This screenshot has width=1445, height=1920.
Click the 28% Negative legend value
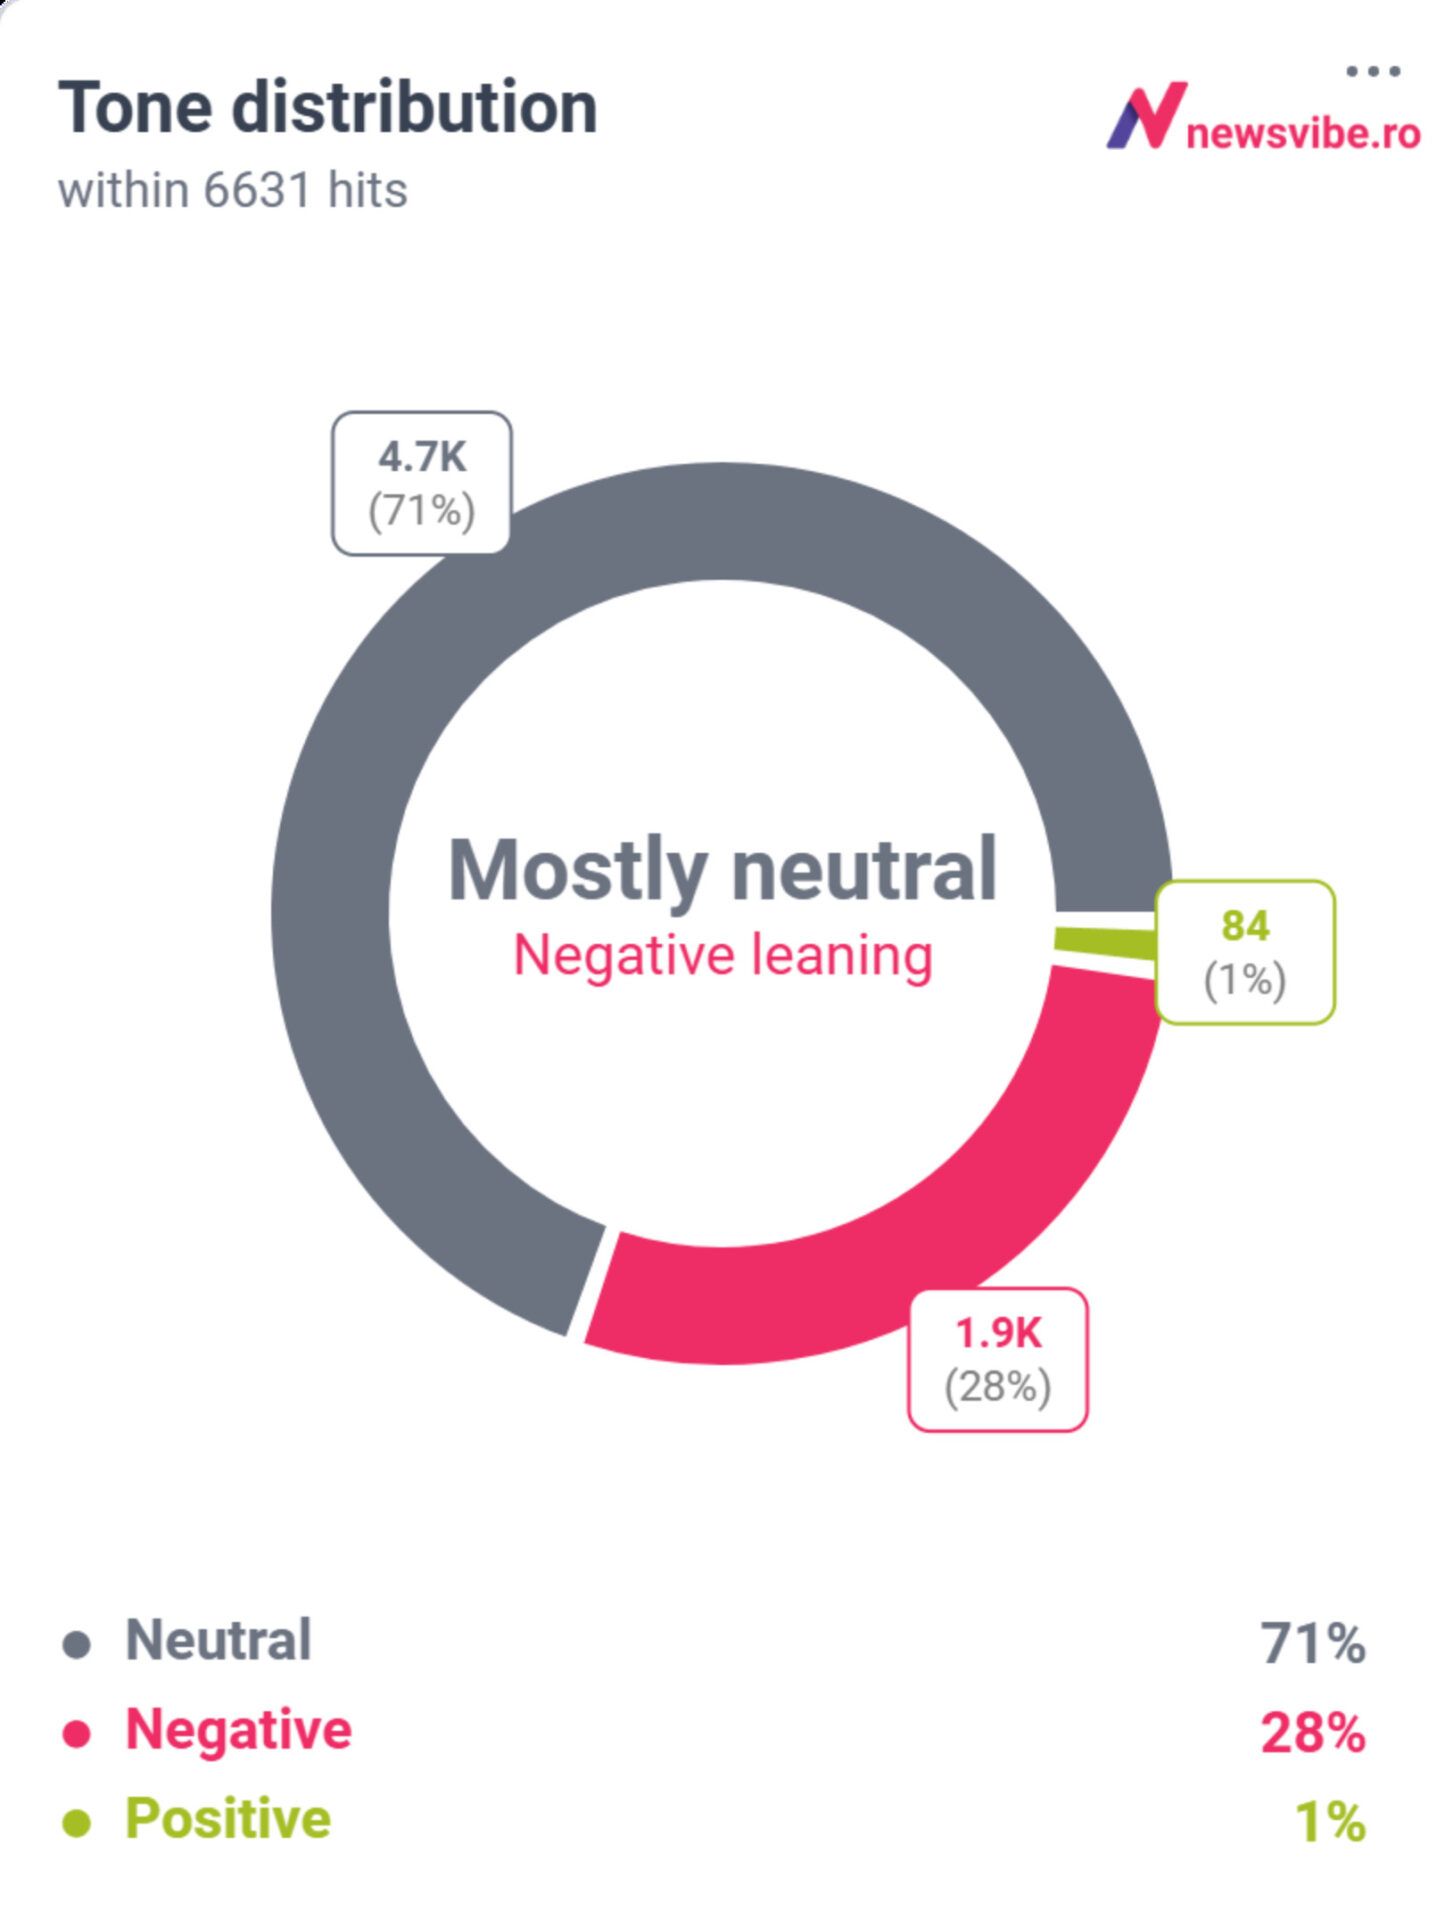(x=1312, y=1732)
